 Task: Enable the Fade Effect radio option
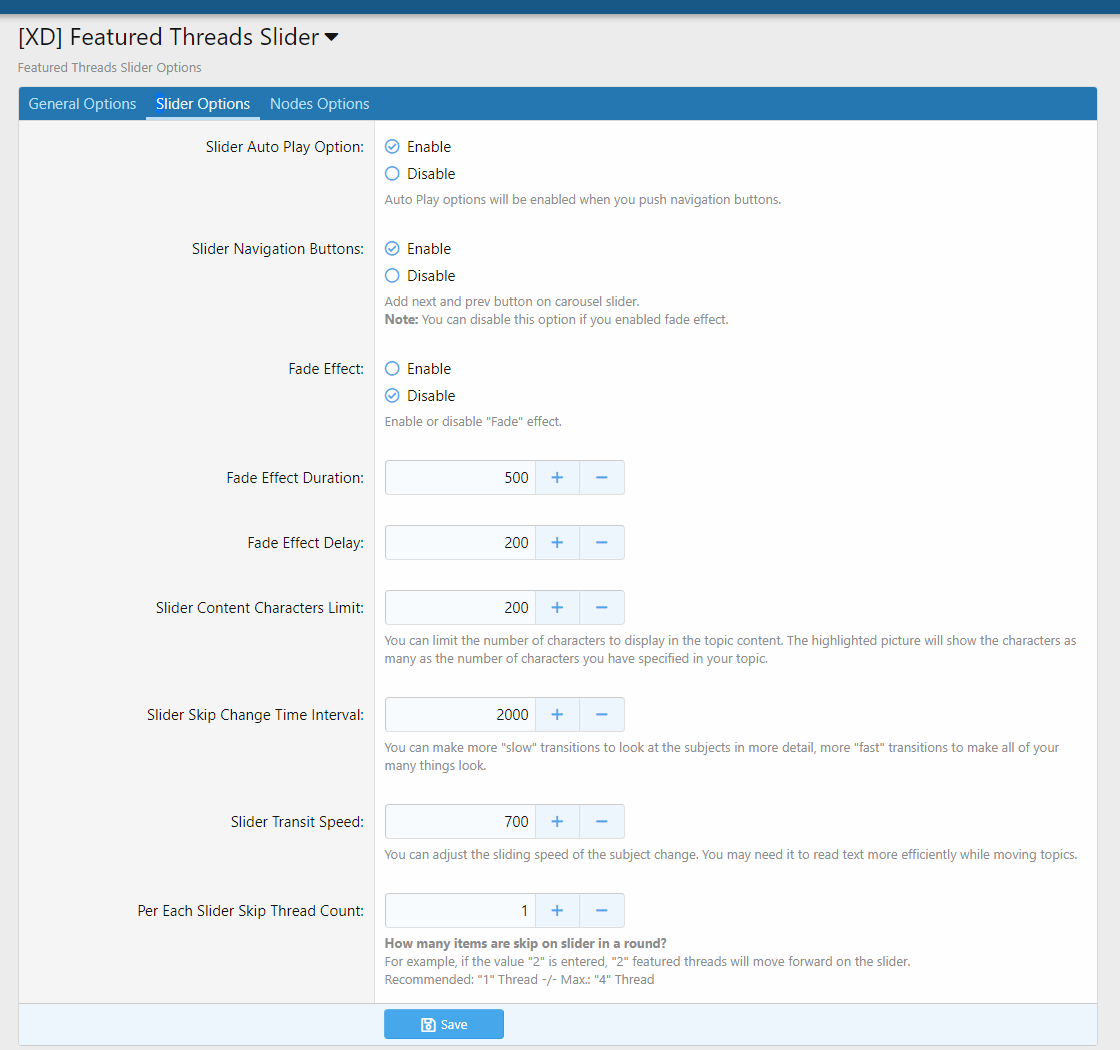tap(392, 369)
